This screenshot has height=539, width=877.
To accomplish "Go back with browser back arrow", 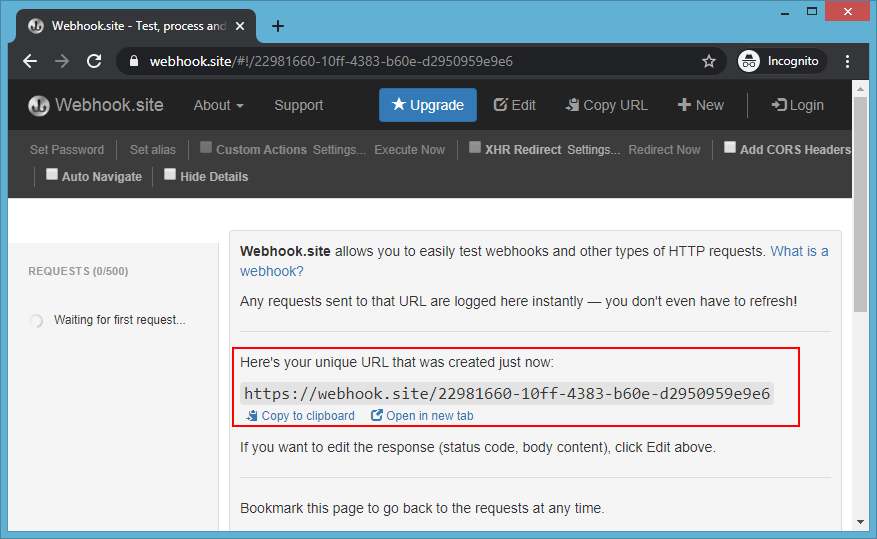I will pos(30,61).
